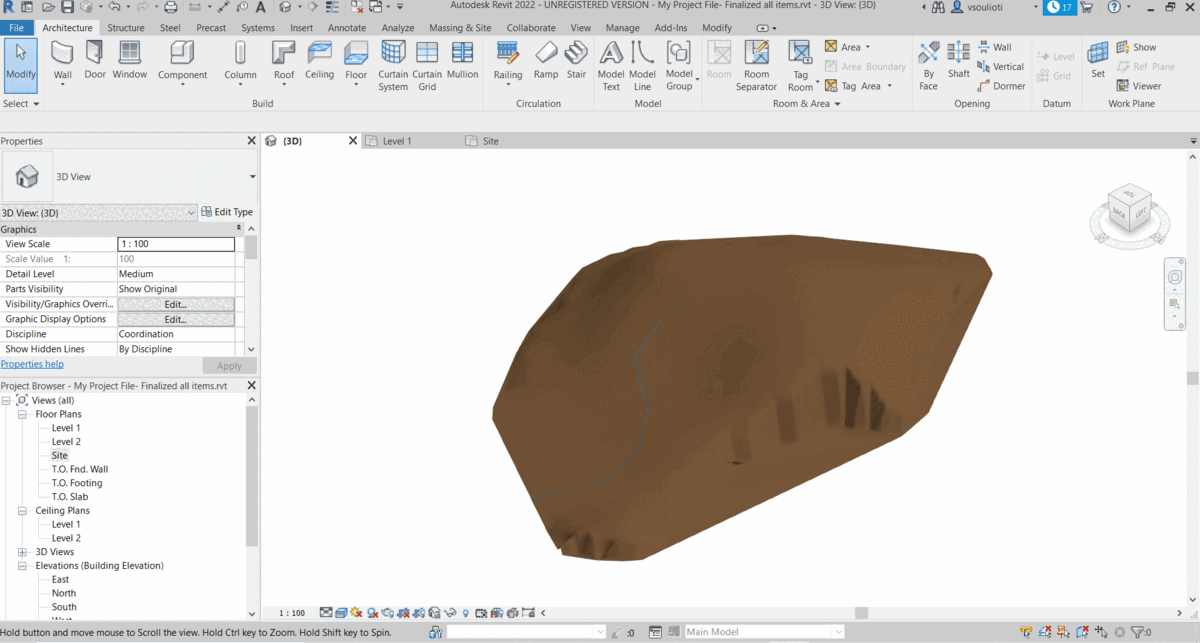Screen dimensions: 1200x643
Task: Click the horizontal view scrollbar thumb
Action: [861, 613]
